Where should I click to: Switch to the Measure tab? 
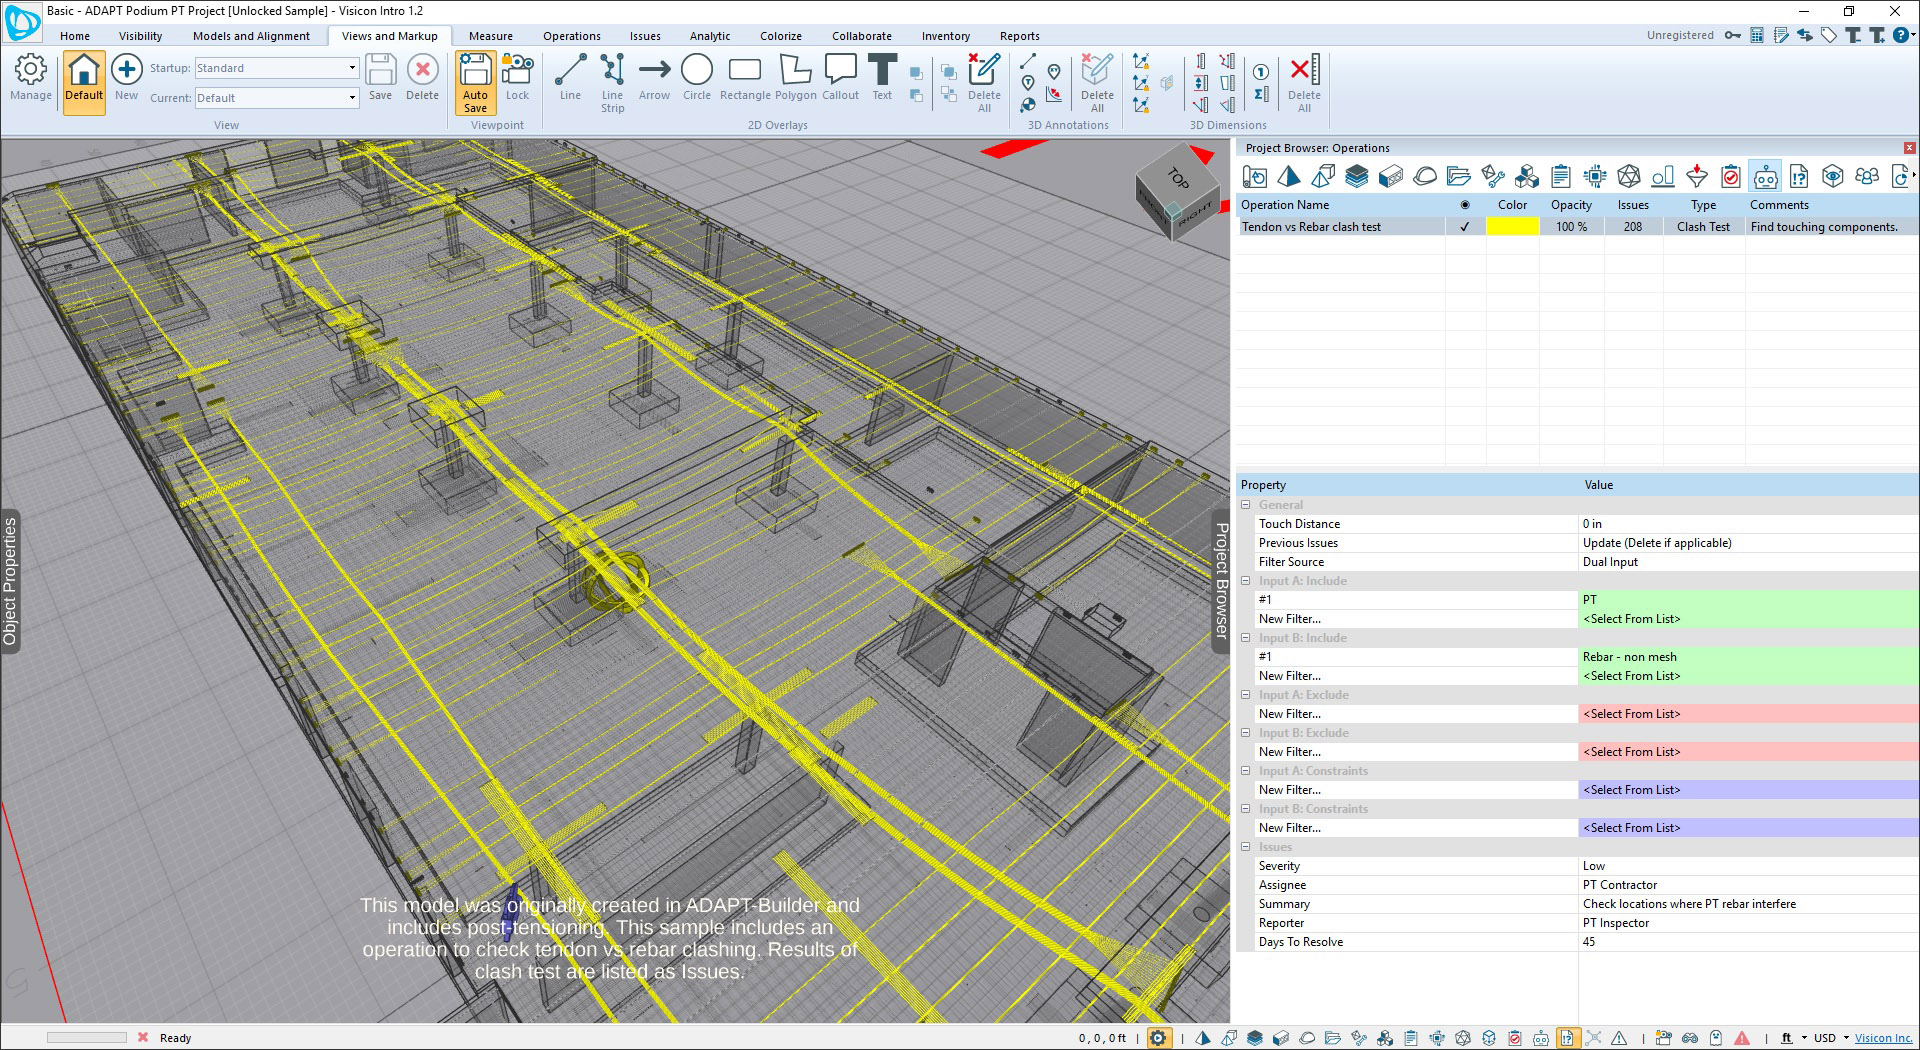point(491,36)
